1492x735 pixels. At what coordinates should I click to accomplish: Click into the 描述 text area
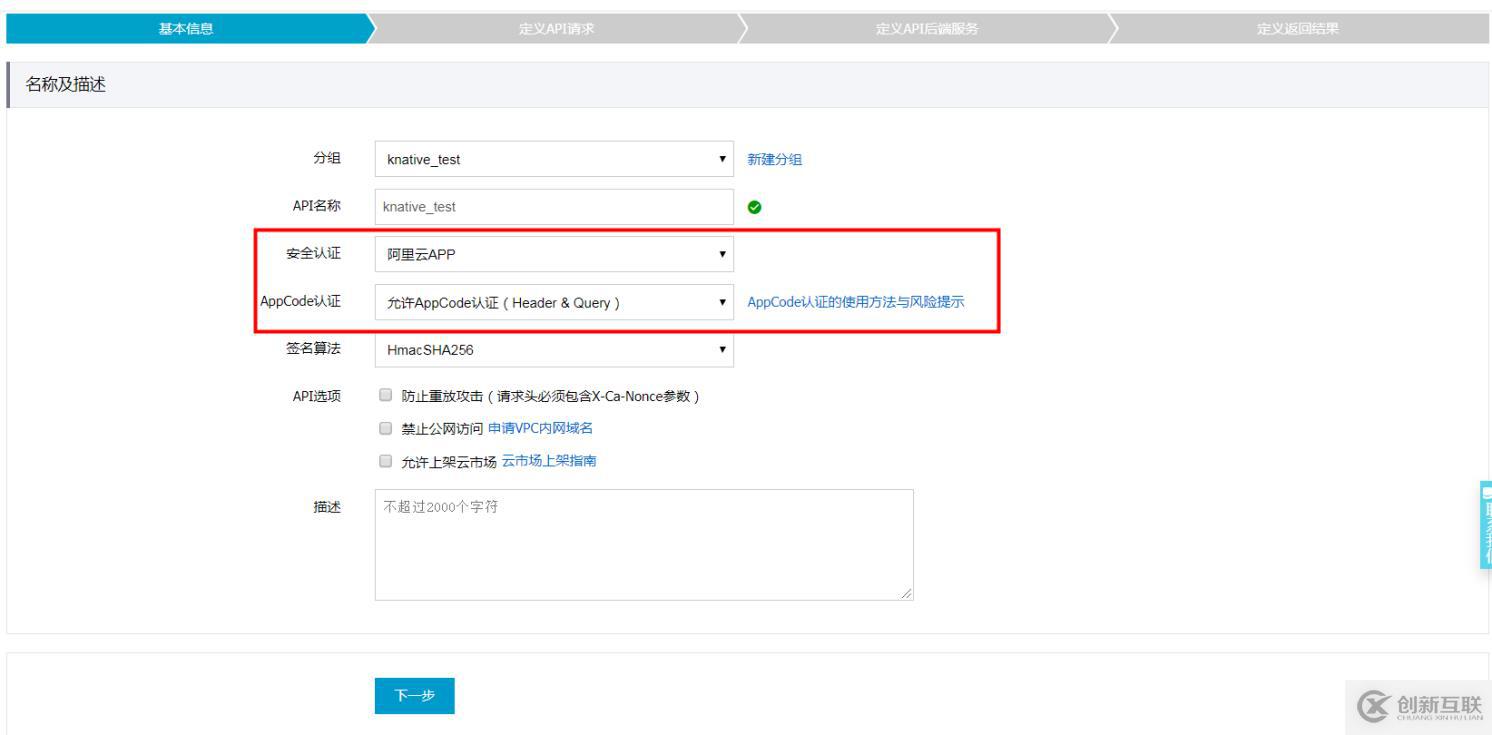(x=644, y=545)
